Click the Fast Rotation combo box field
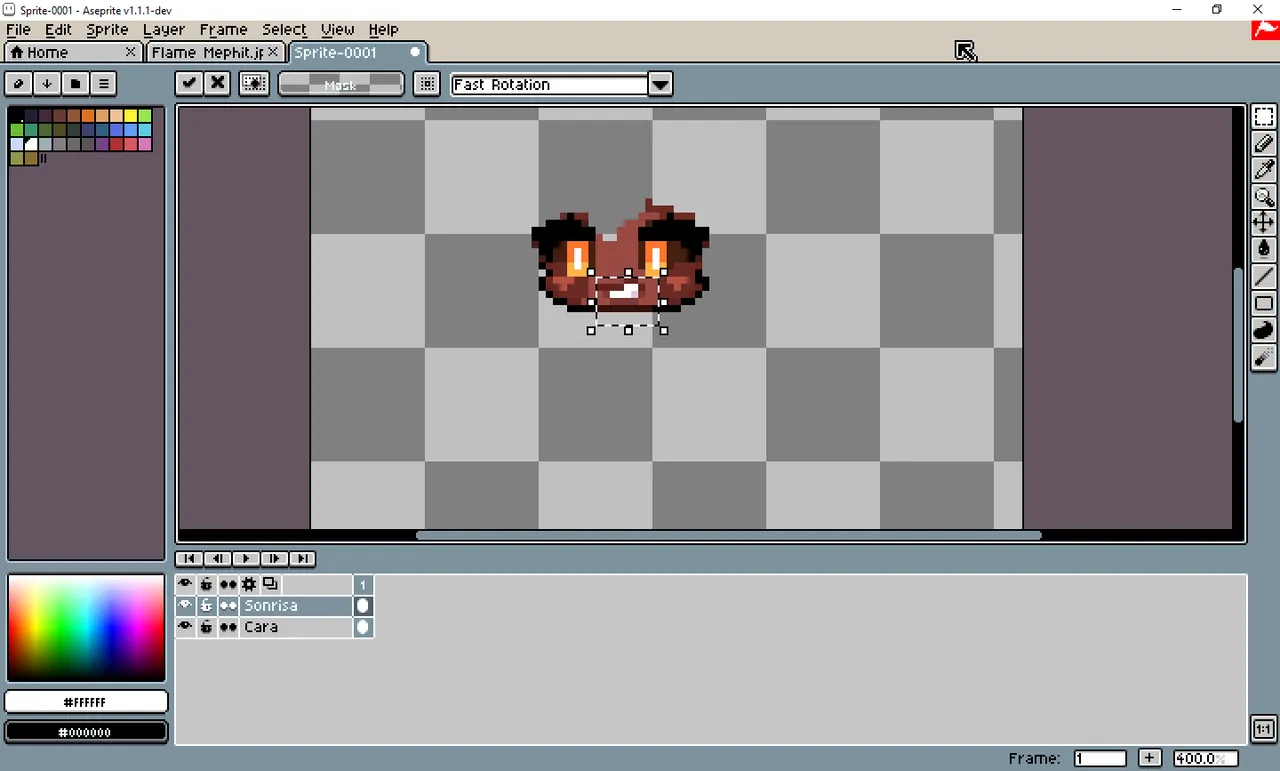 tap(550, 85)
